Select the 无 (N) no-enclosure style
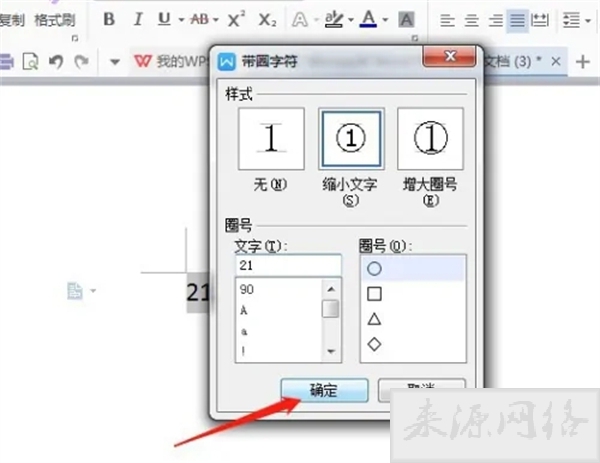600x463 pixels. tap(271, 139)
